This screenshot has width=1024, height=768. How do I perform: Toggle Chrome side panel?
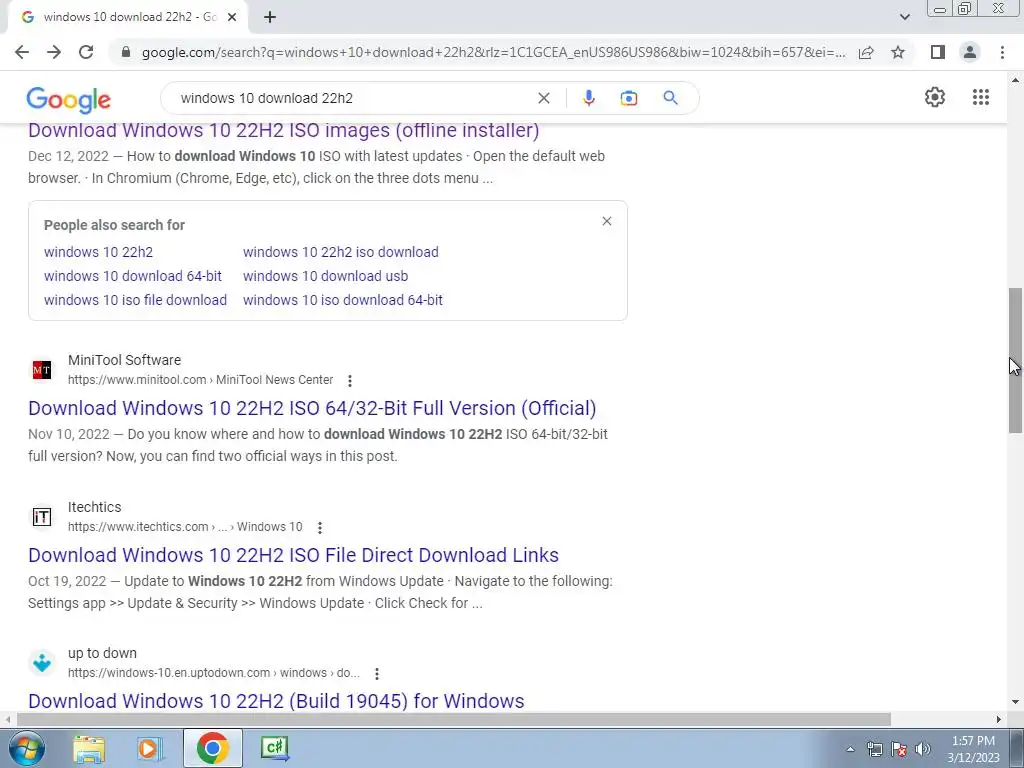pos(938,52)
